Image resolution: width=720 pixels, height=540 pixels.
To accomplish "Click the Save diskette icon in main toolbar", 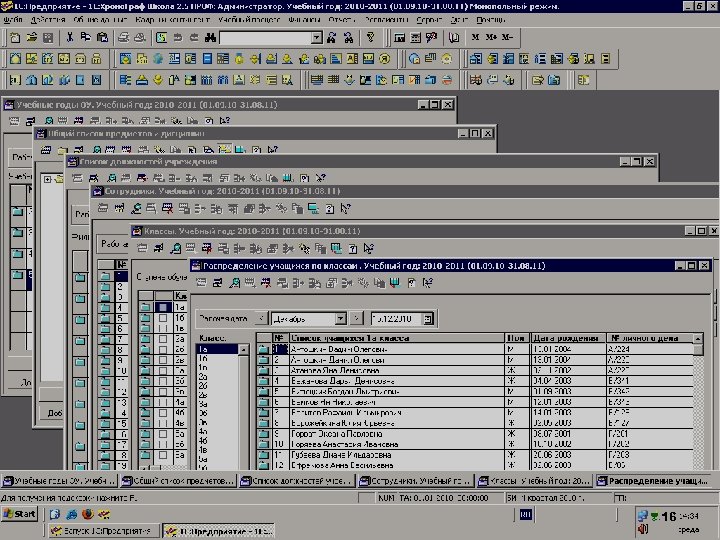I will click(x=48, y=38).
